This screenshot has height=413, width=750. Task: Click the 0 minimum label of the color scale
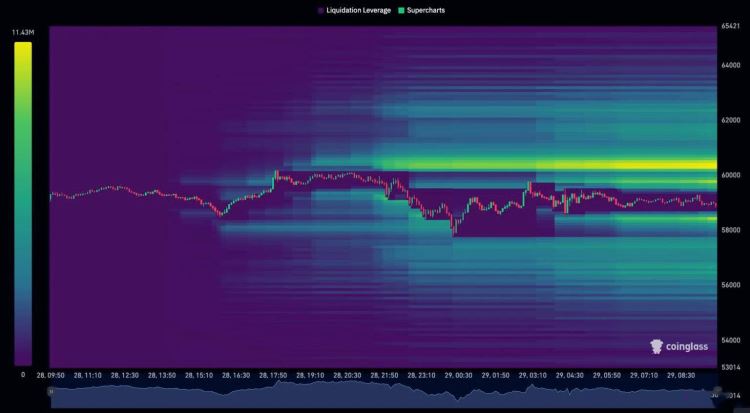click(x=23, y=375)
